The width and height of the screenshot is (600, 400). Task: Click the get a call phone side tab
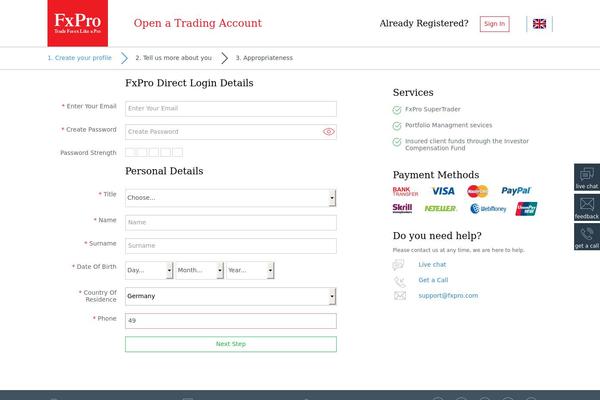click(x=587, y=237)
